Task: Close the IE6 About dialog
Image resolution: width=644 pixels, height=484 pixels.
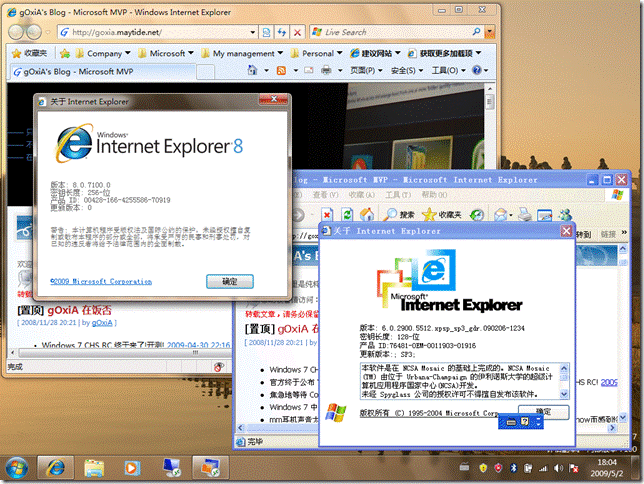Action: point(566,231)
